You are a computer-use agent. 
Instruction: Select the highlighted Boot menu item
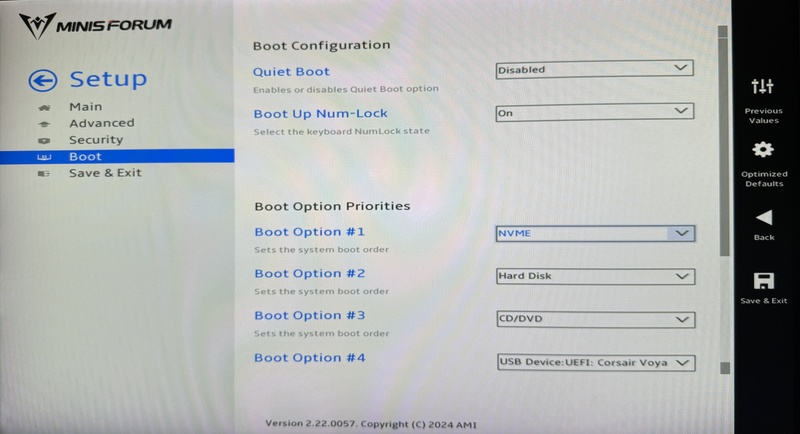117,157
